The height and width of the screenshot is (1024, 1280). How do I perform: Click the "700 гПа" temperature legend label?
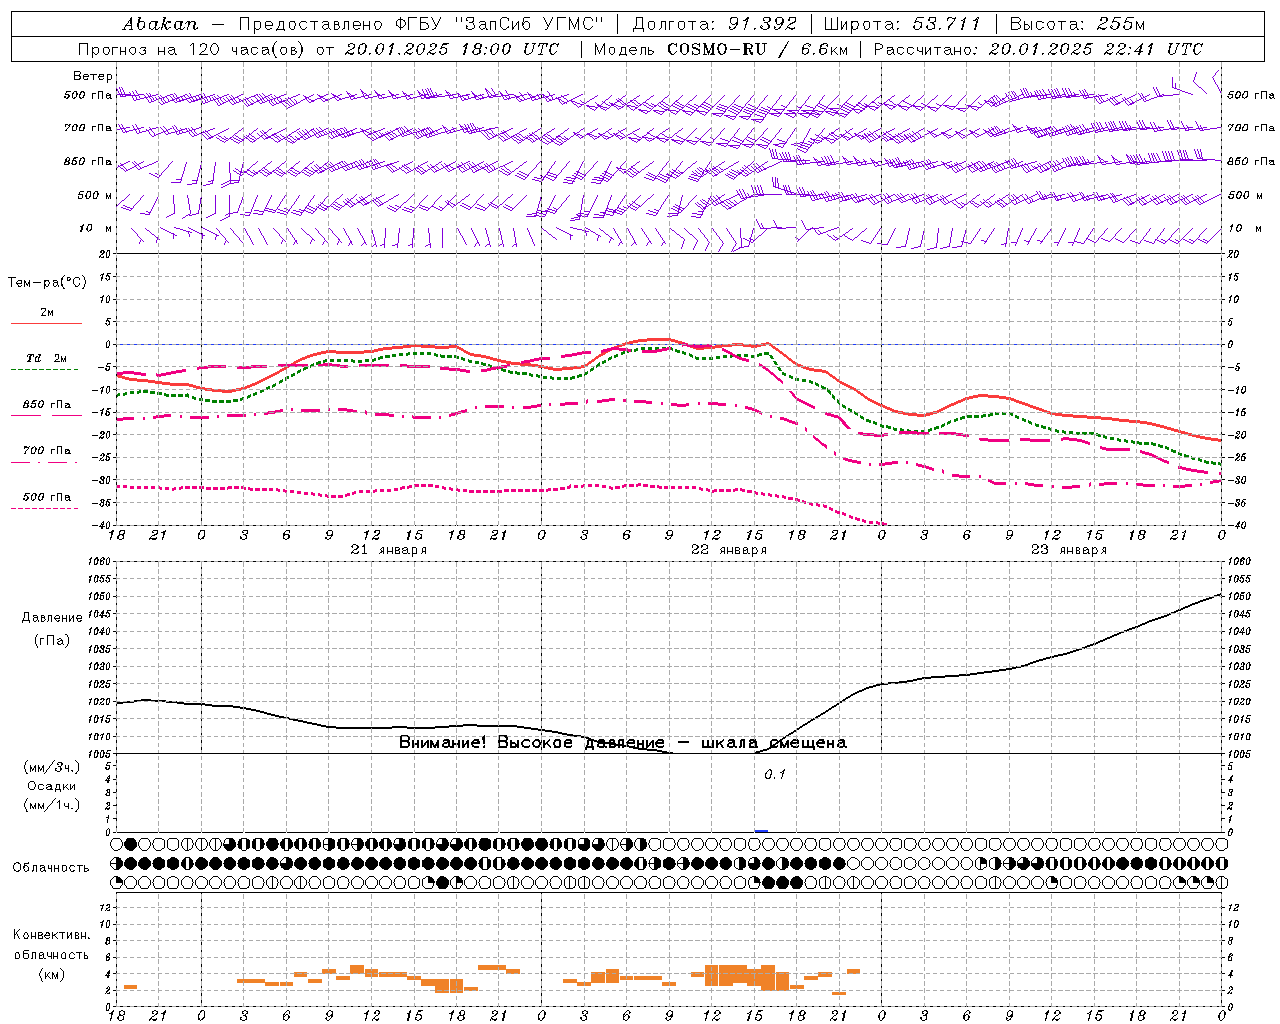(x=47, y=451)
